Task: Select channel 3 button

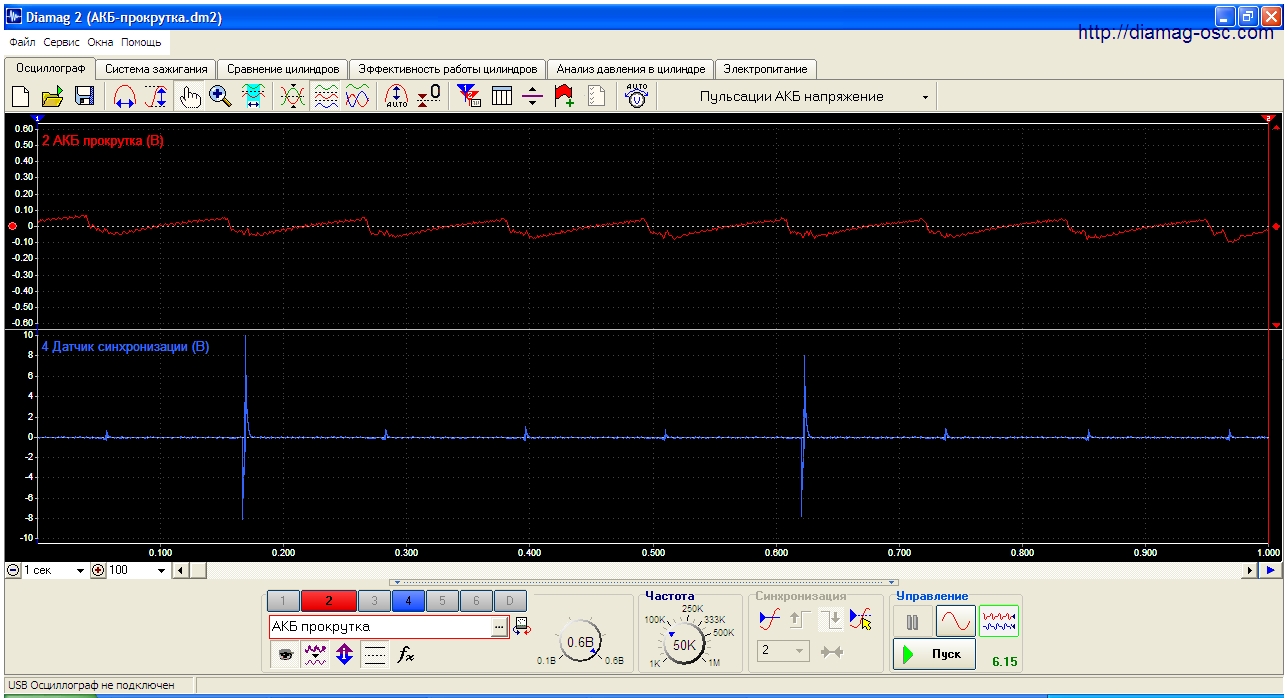Action: [x=375, y=601]
